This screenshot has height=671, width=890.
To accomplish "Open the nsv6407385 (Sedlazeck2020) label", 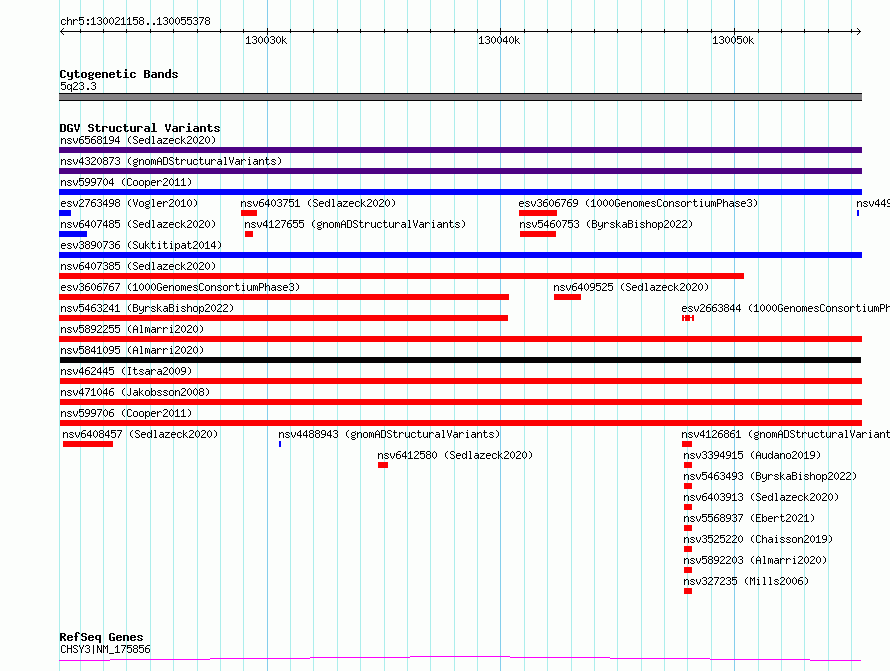I will [x=138, y=266].
